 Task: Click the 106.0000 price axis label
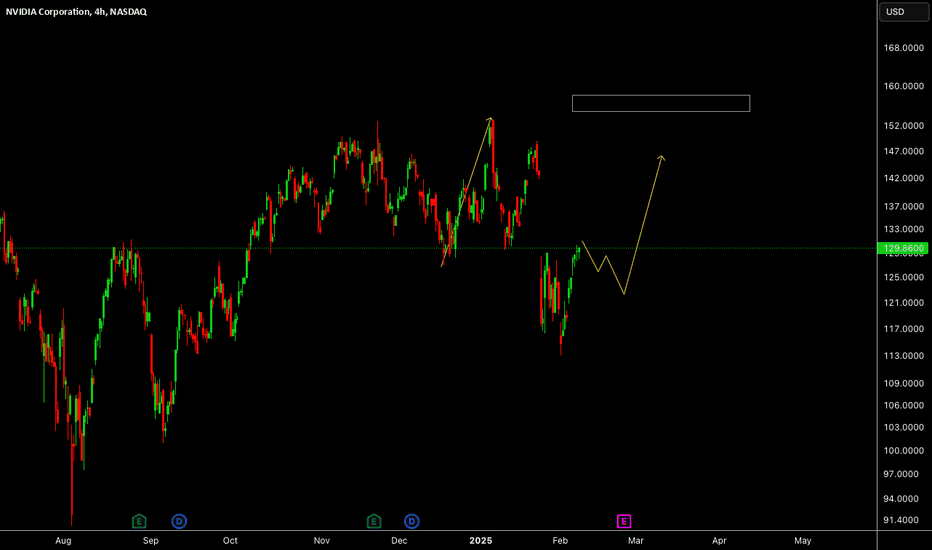903,405
